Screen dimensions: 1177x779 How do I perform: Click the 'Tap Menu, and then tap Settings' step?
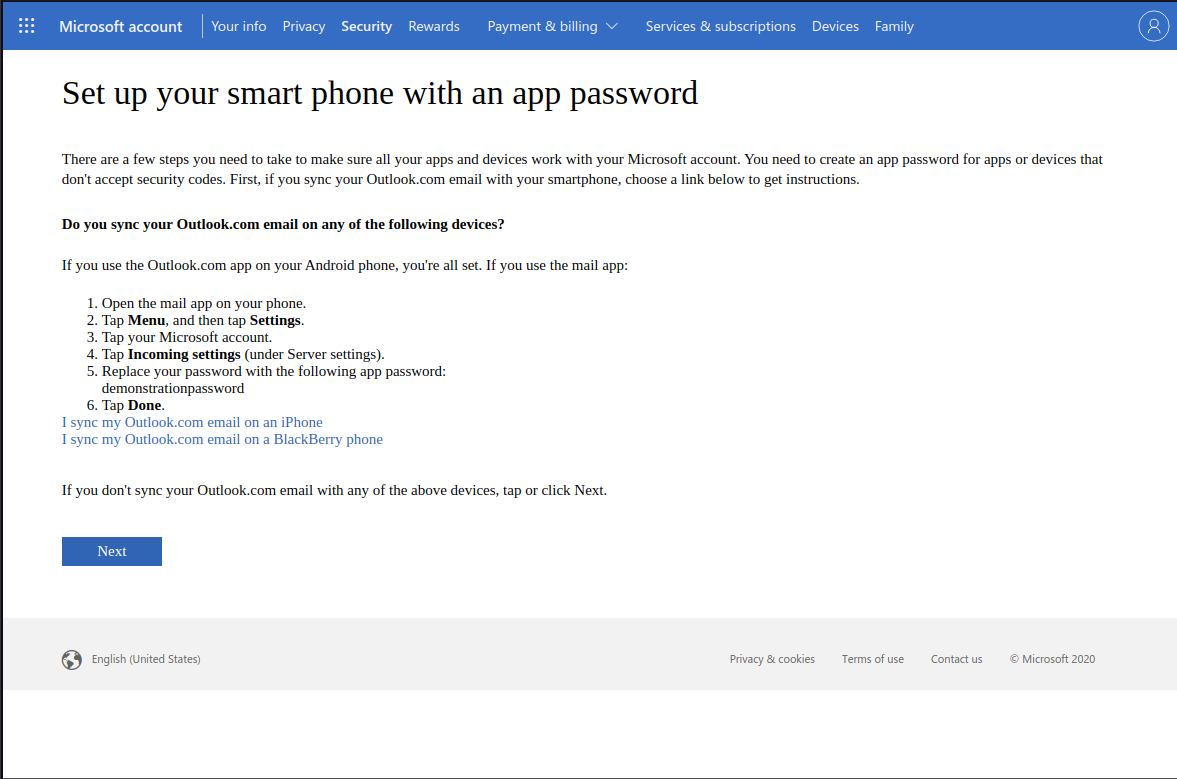click(203, 320)
